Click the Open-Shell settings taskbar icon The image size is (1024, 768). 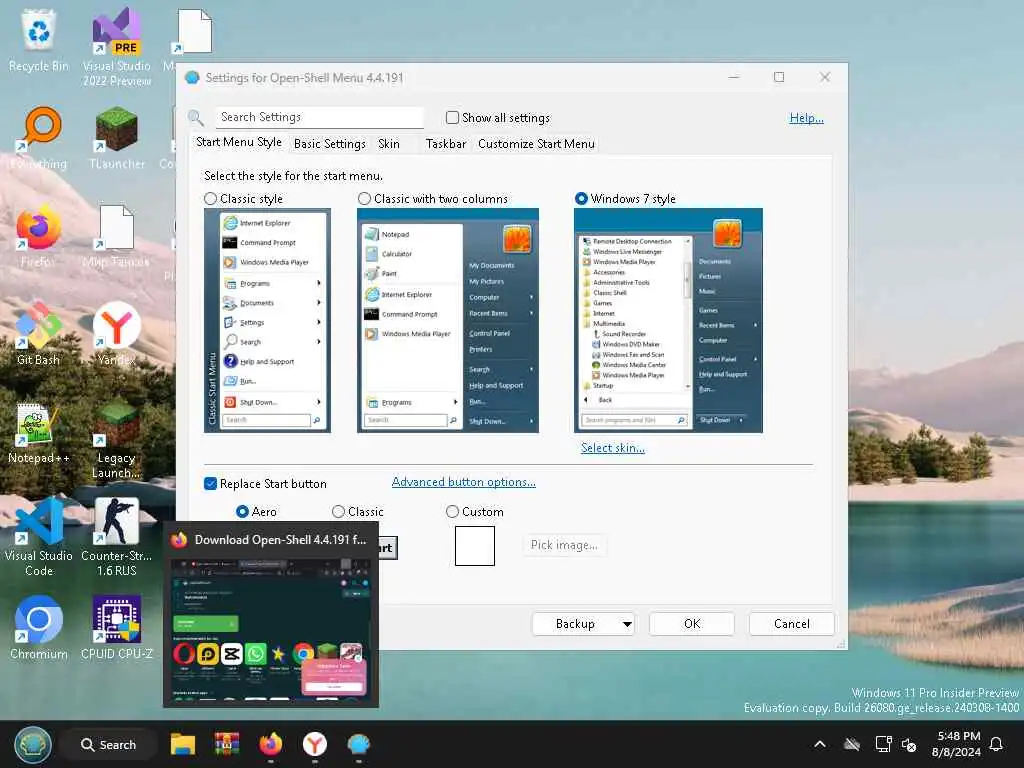tap(359, 744)
